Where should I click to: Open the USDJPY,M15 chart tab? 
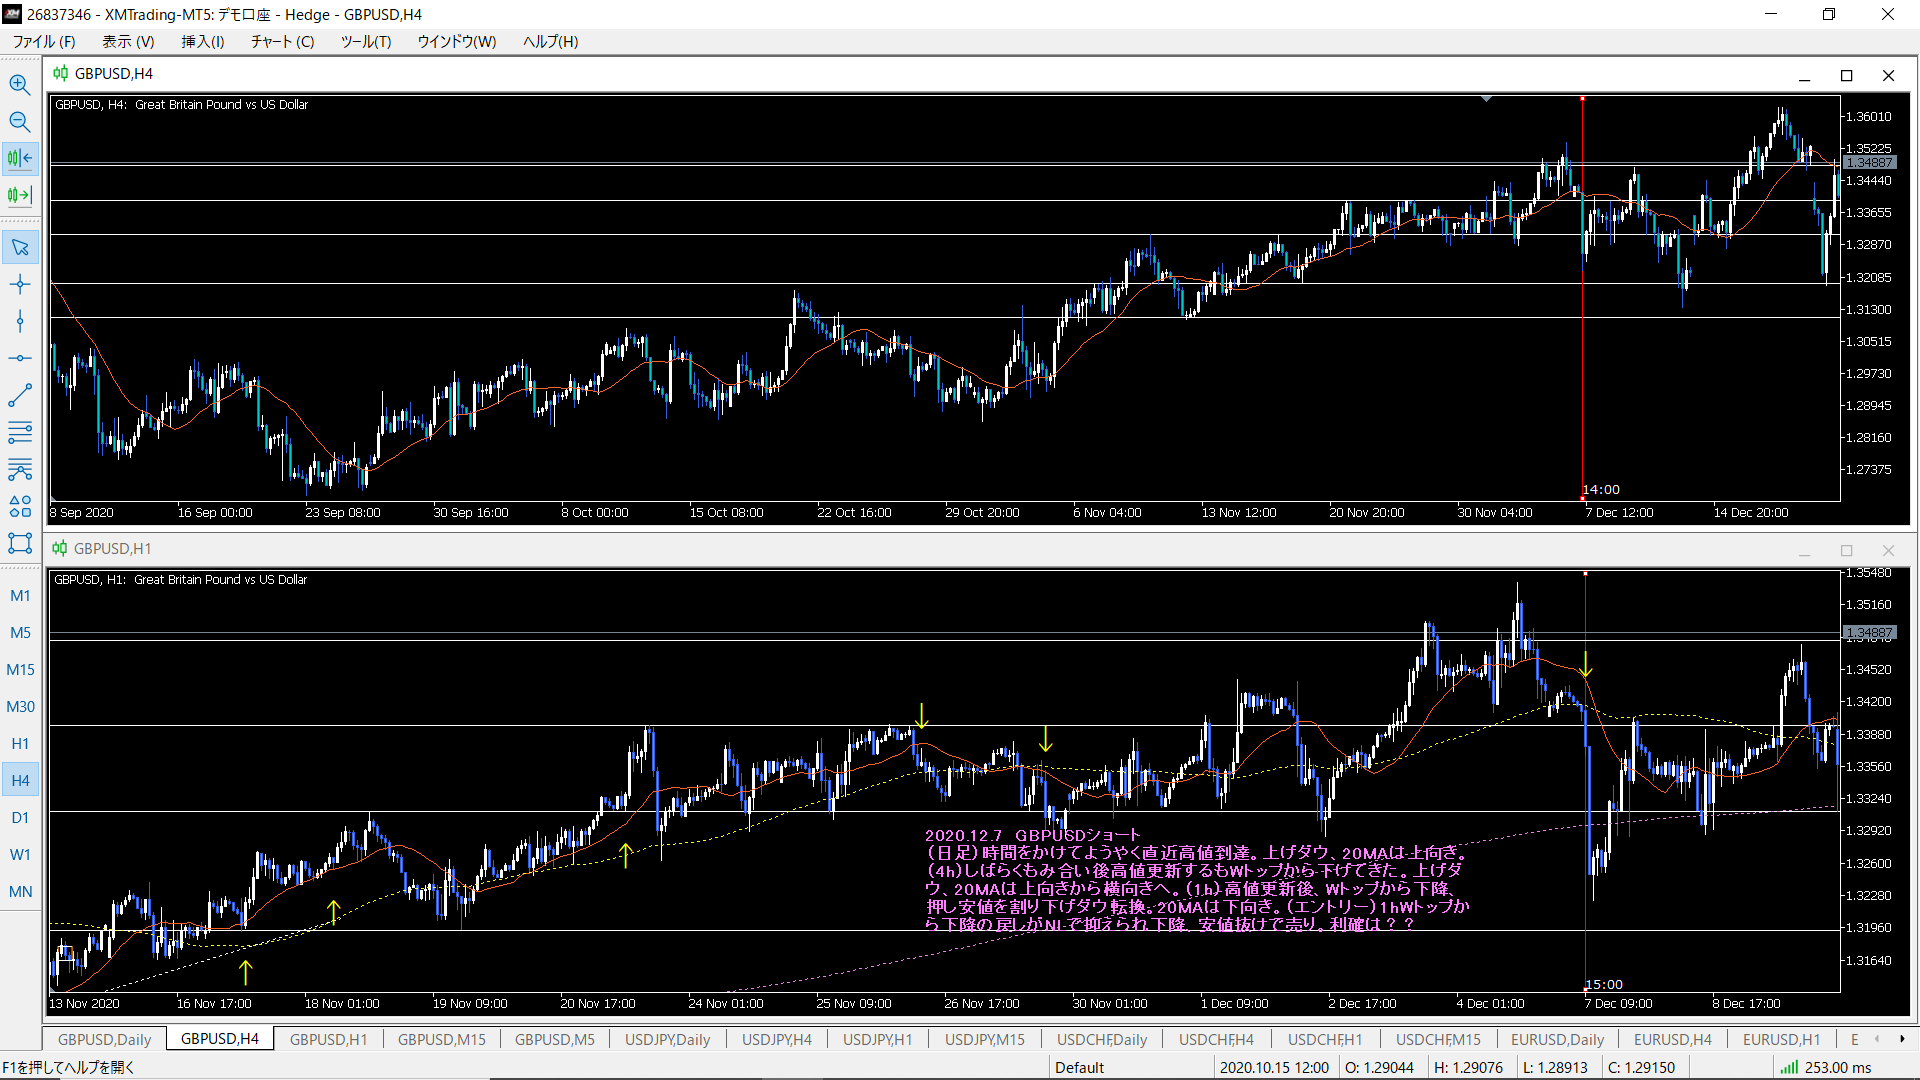tap(985, 1039)
